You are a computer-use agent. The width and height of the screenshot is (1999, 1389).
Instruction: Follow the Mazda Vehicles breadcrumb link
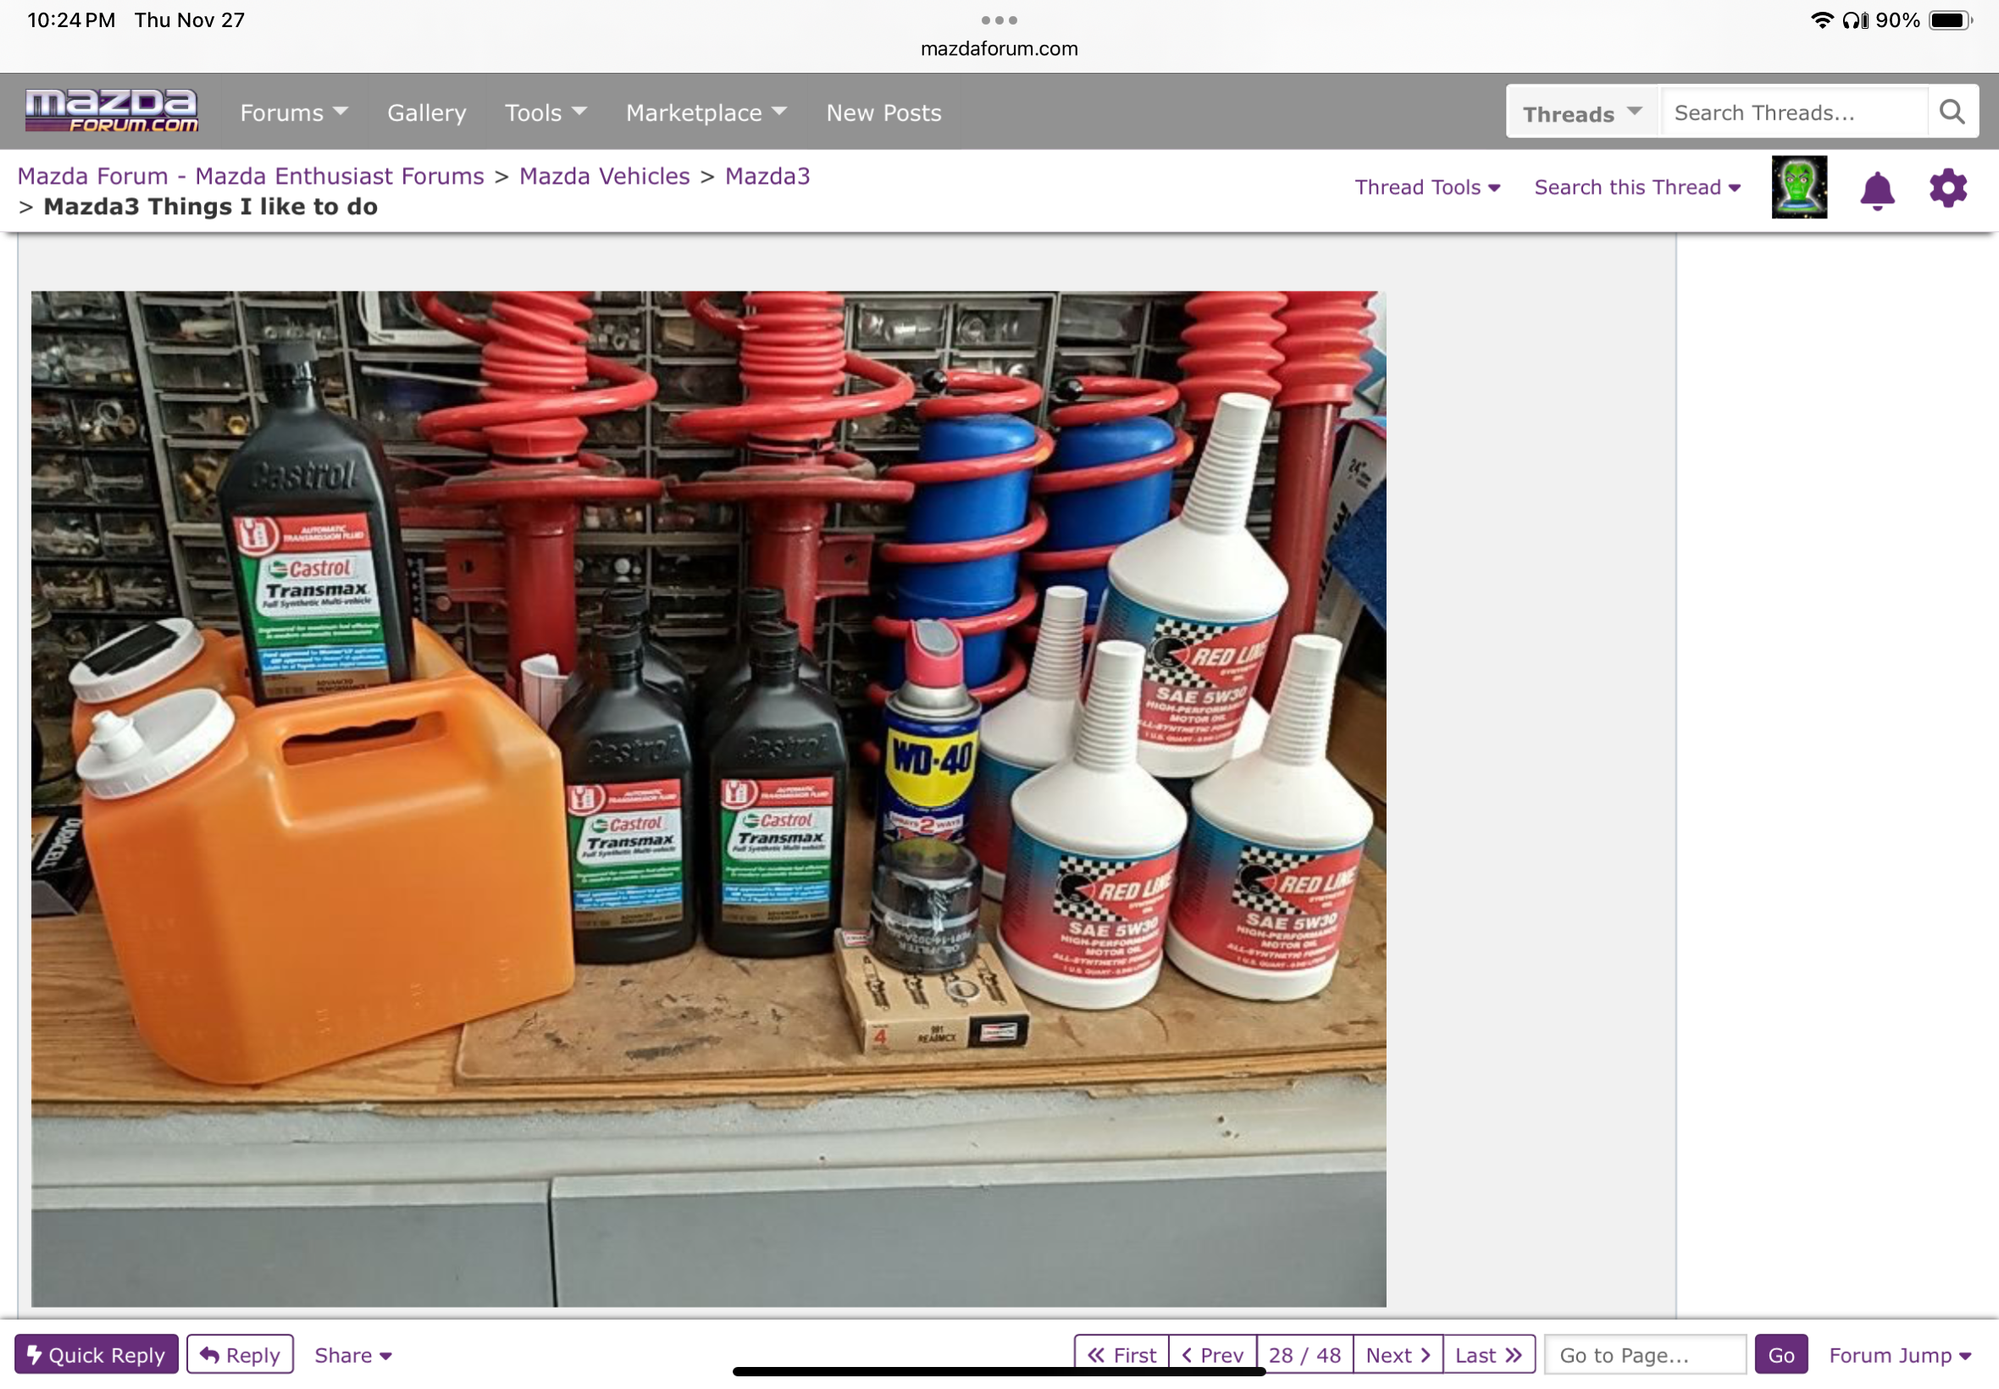point(604,176)
